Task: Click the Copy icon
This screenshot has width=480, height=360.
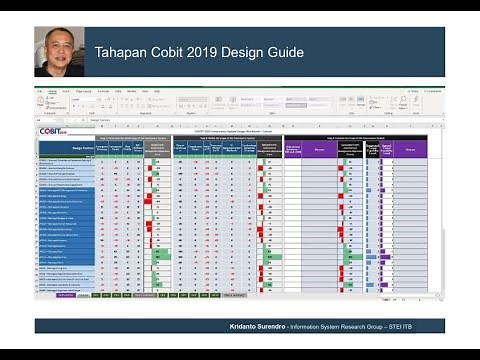Action: [47, 103]
